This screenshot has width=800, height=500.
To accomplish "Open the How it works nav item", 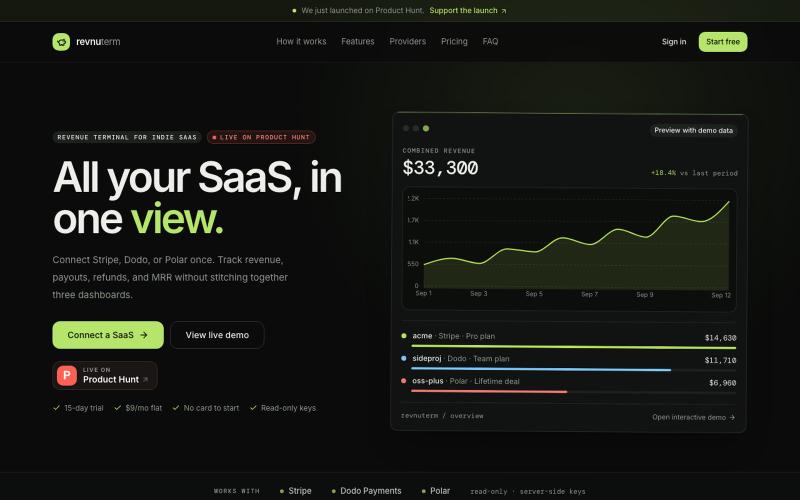I will pyautogui.click(x=301, y=41).
